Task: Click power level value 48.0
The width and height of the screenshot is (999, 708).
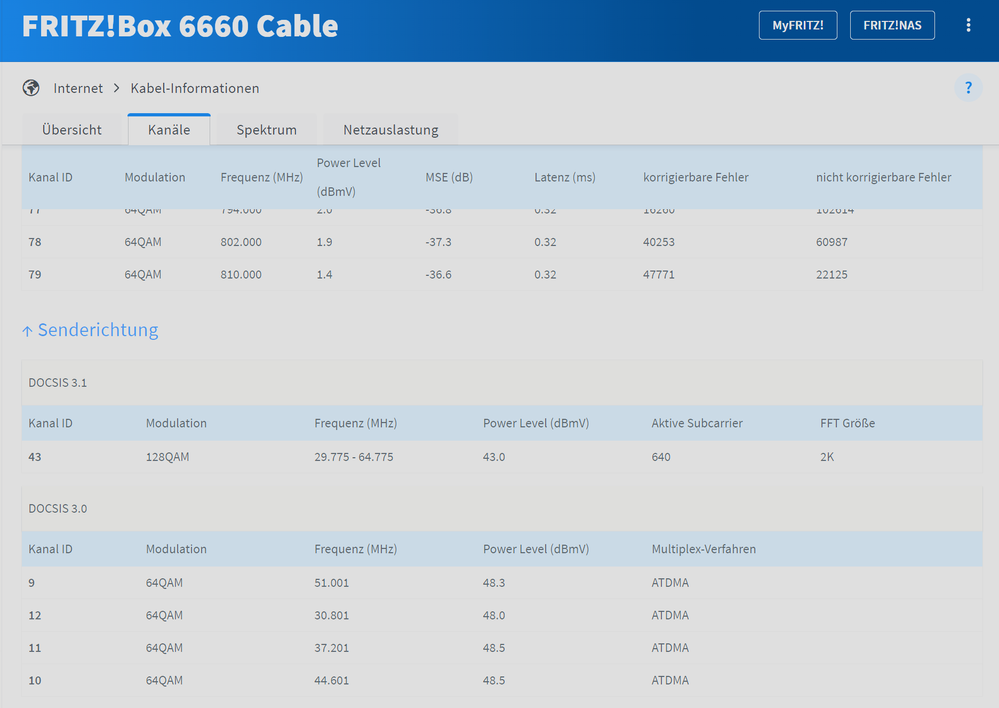Action: coord(494,616)
